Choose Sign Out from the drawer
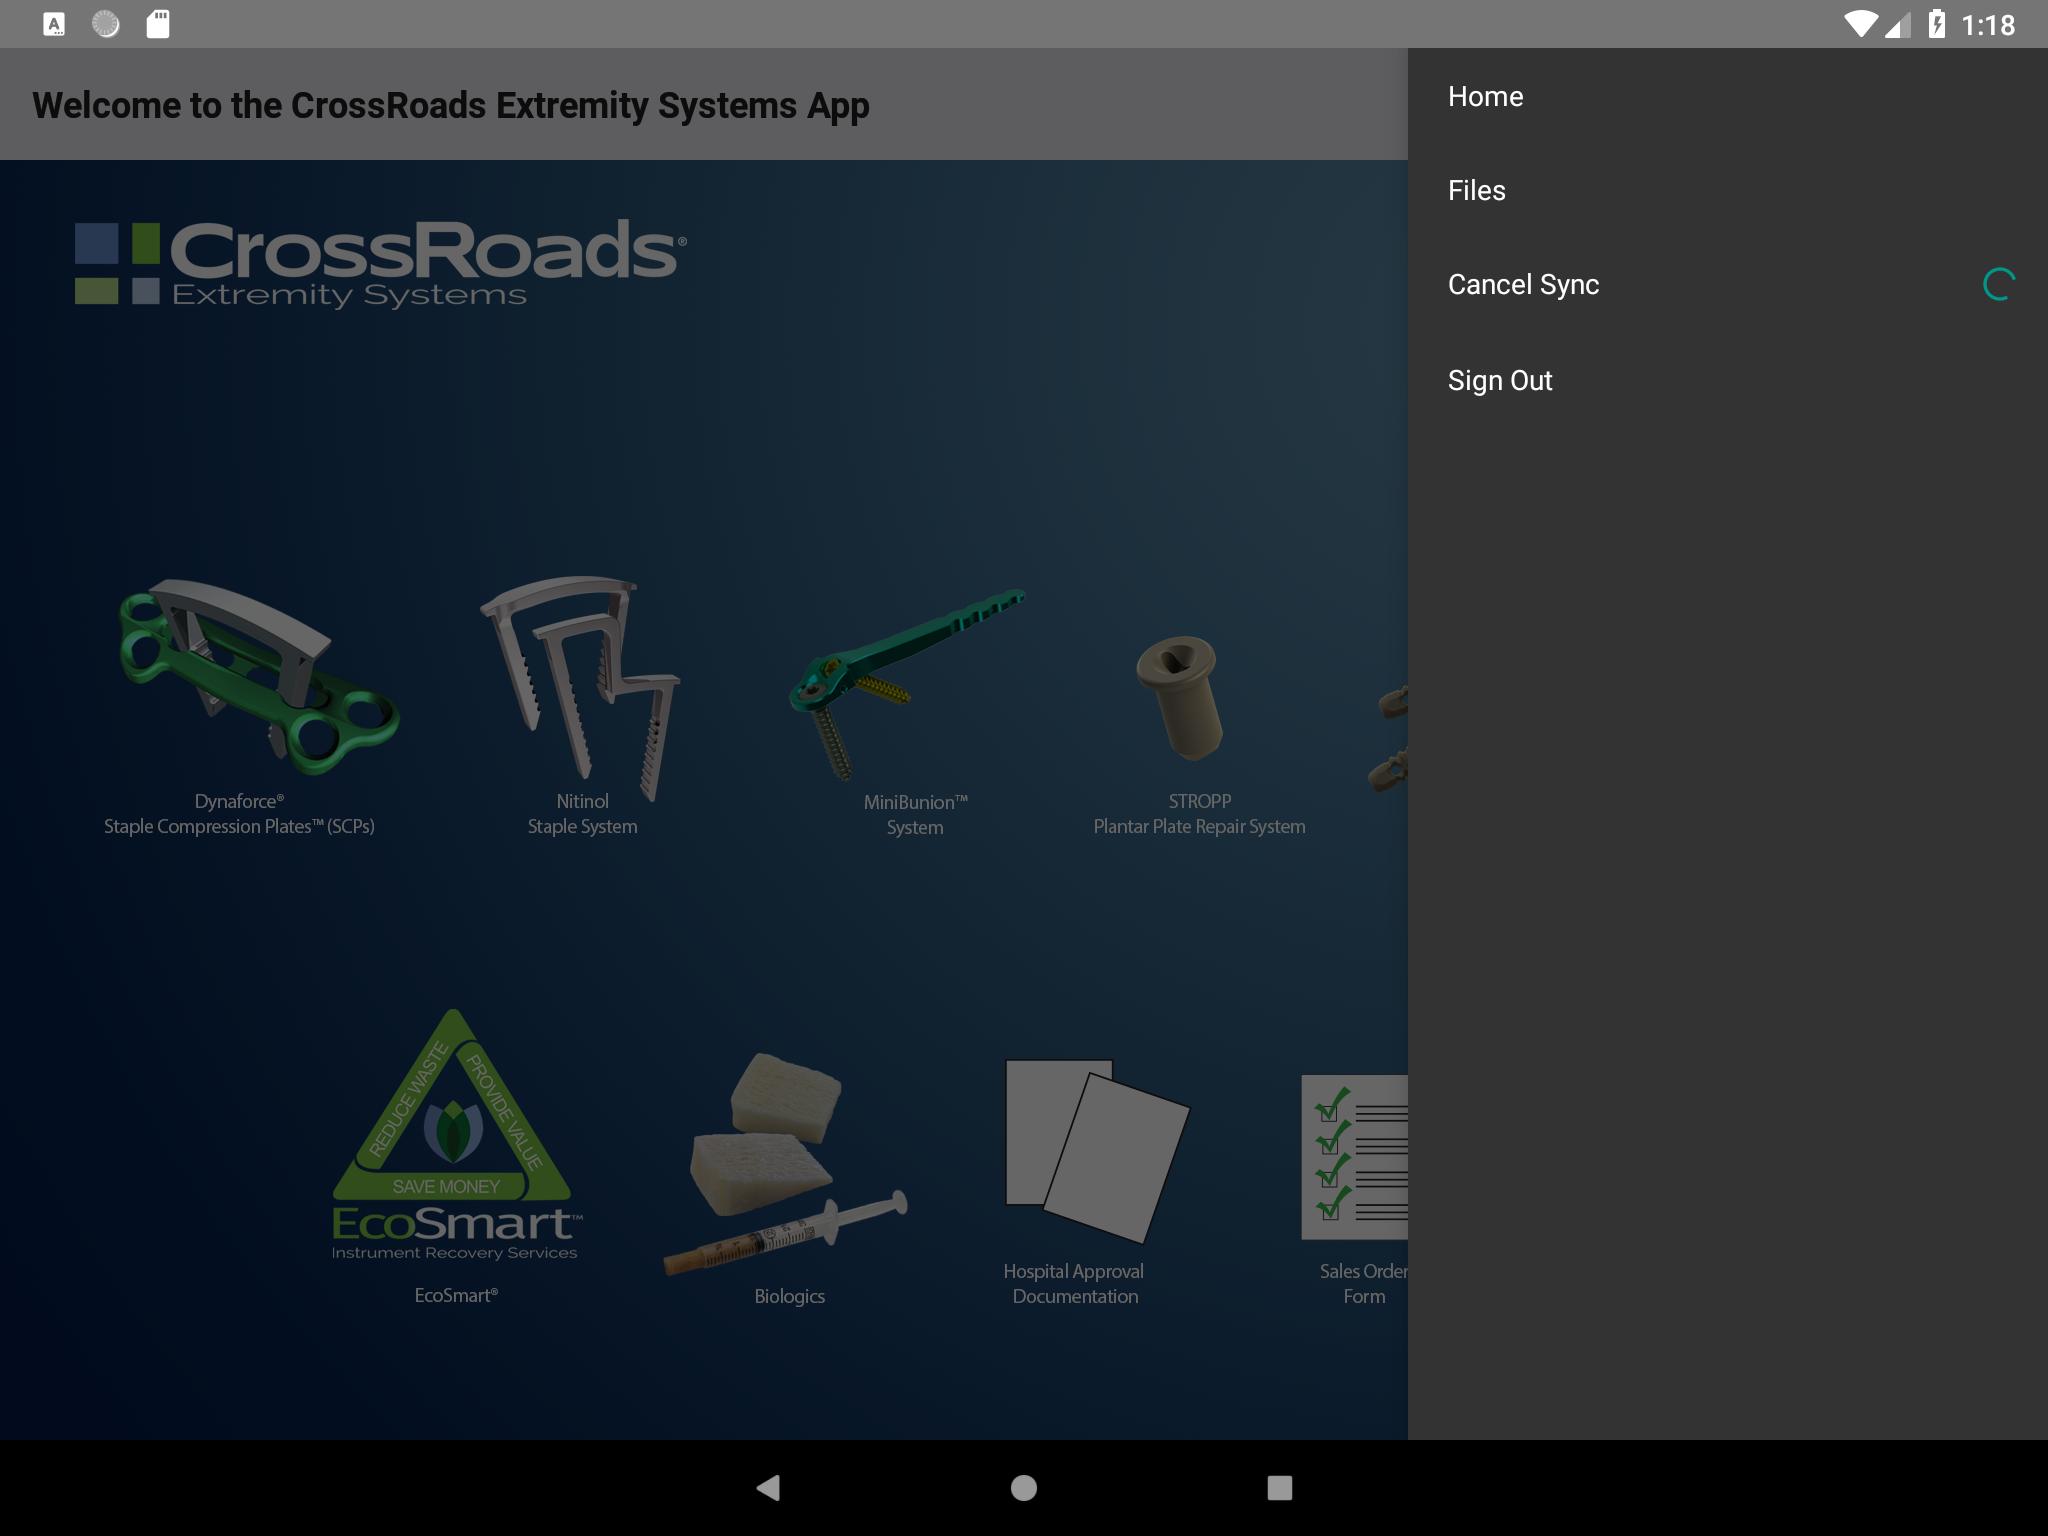This screenshot has width=2048, height=1536. tap(1727, 380)
